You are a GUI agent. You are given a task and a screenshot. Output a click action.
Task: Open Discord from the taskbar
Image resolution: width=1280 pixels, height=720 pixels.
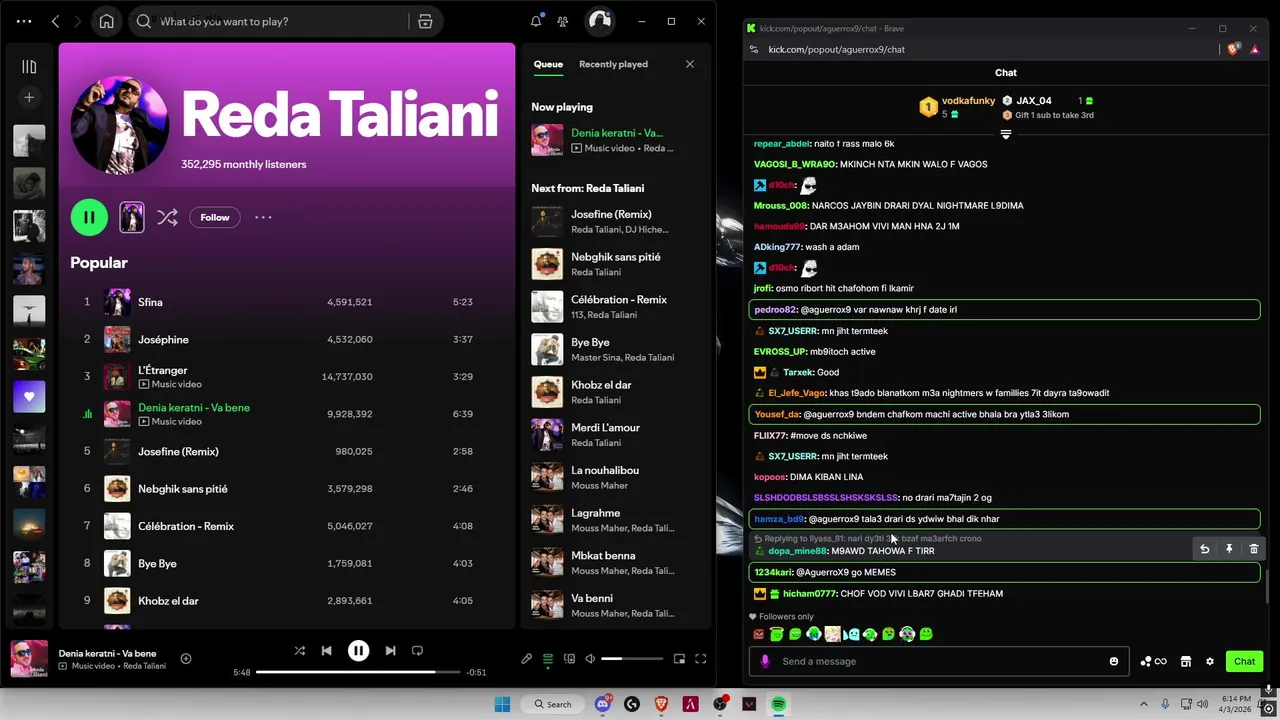[603, 704]
